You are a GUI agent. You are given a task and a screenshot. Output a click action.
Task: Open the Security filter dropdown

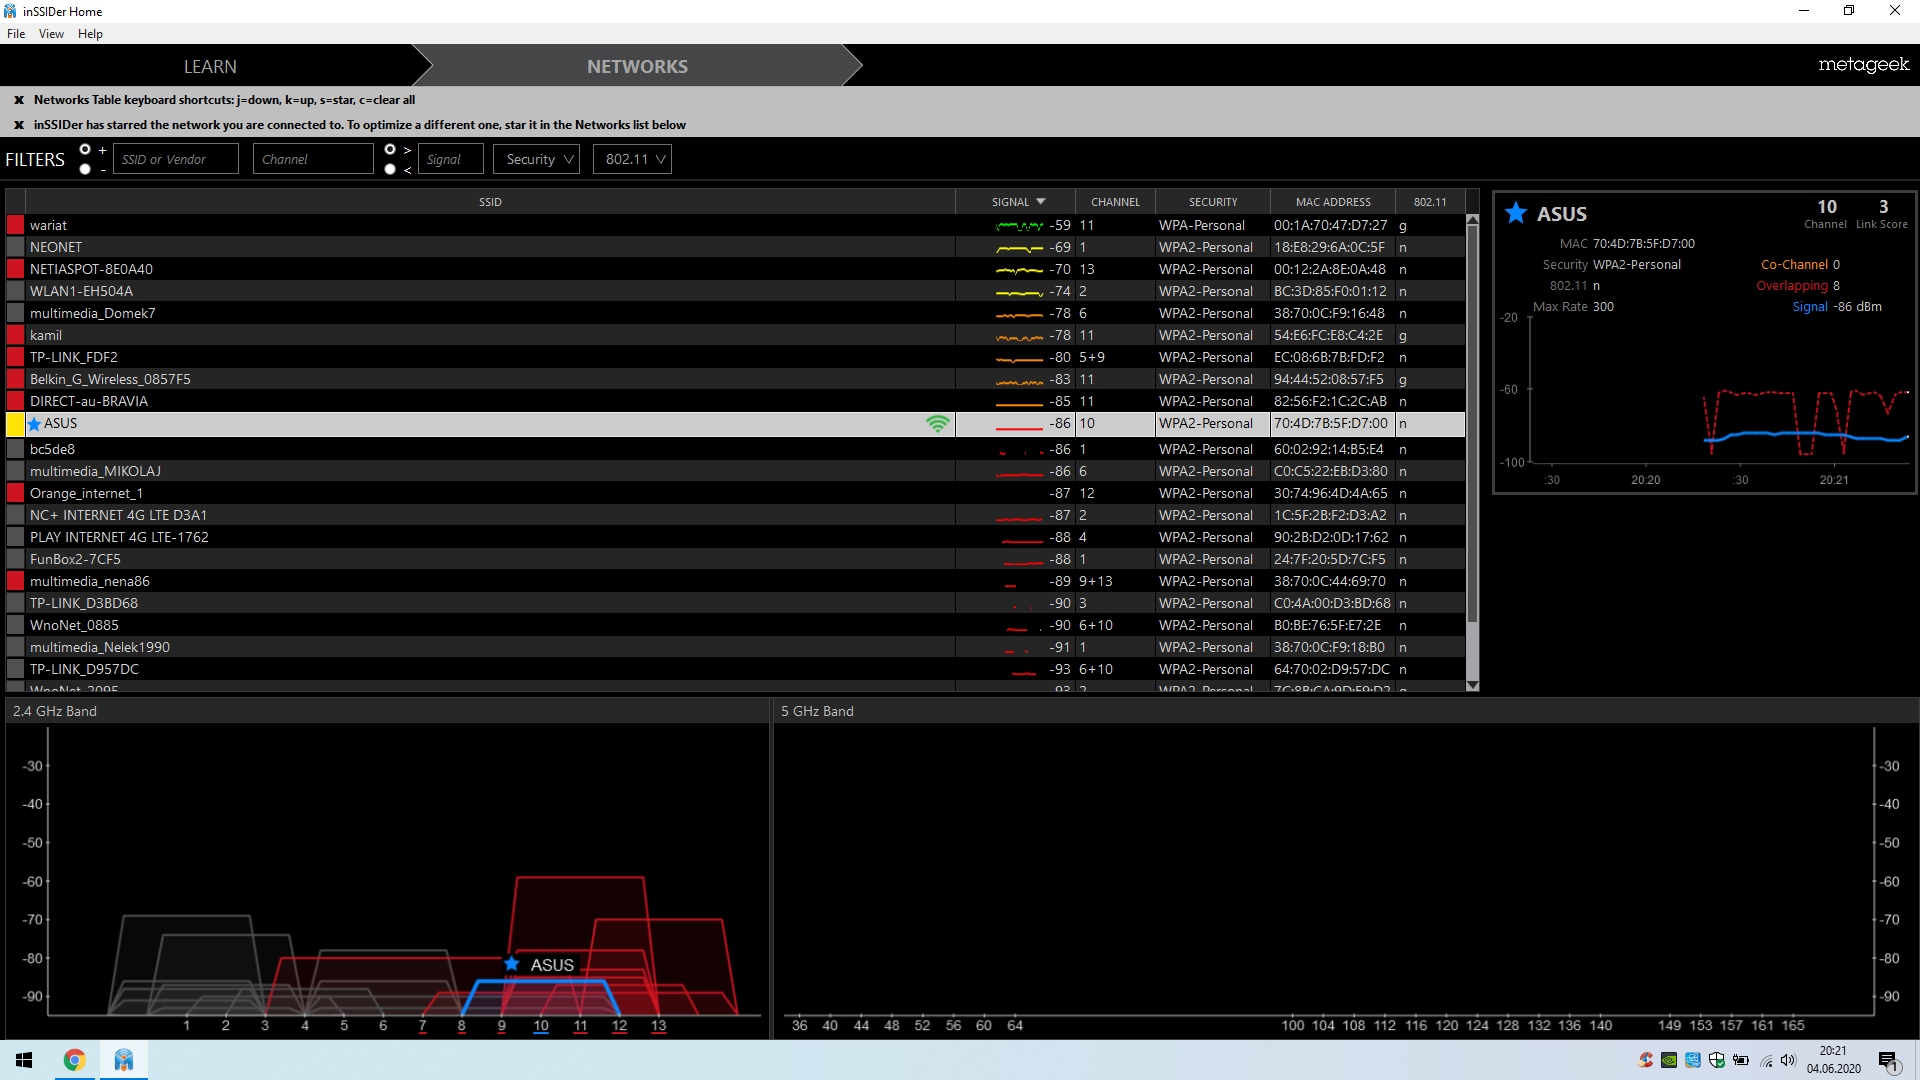537,159
